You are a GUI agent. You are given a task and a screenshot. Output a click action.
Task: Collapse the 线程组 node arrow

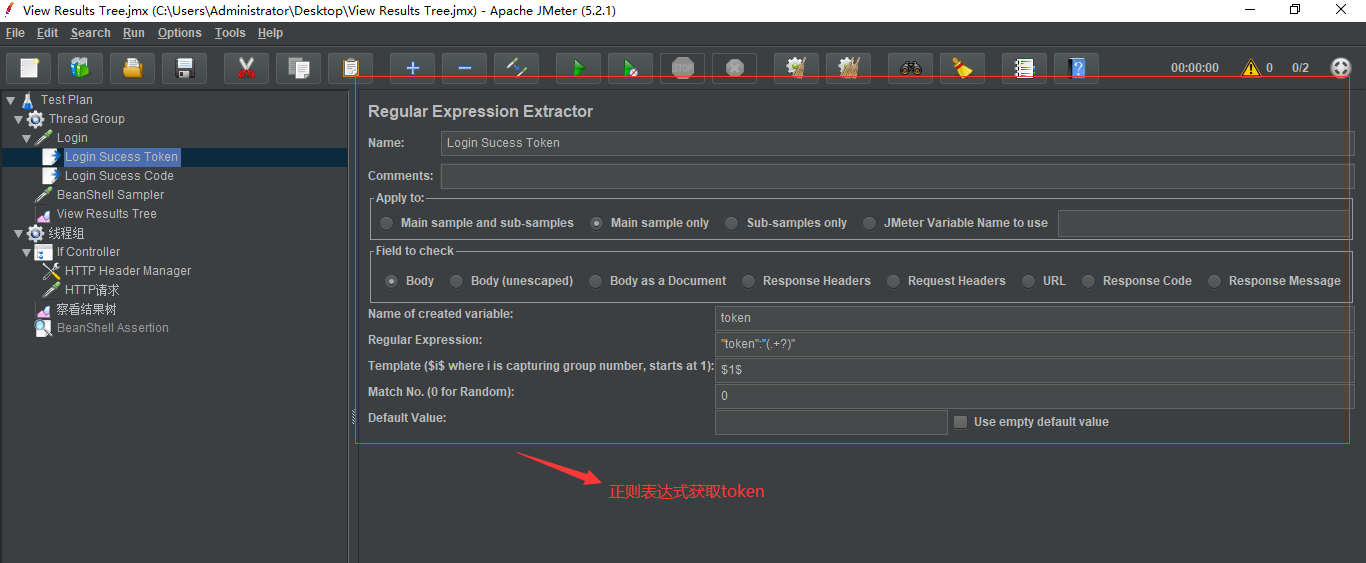[19, 233]
